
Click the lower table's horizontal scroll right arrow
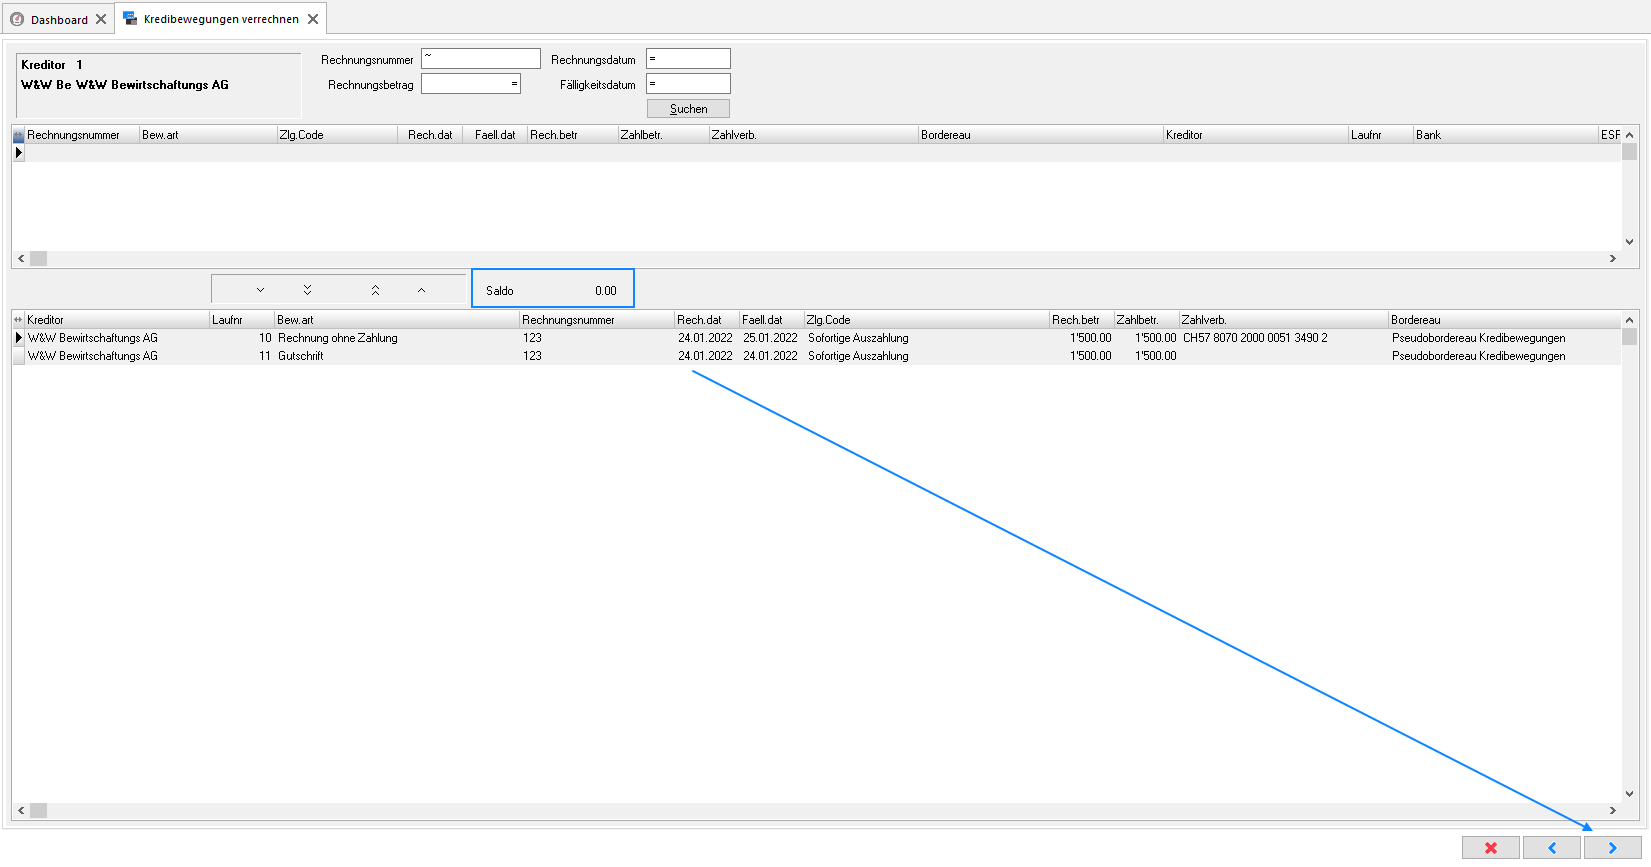click(x=1612, y=811)
